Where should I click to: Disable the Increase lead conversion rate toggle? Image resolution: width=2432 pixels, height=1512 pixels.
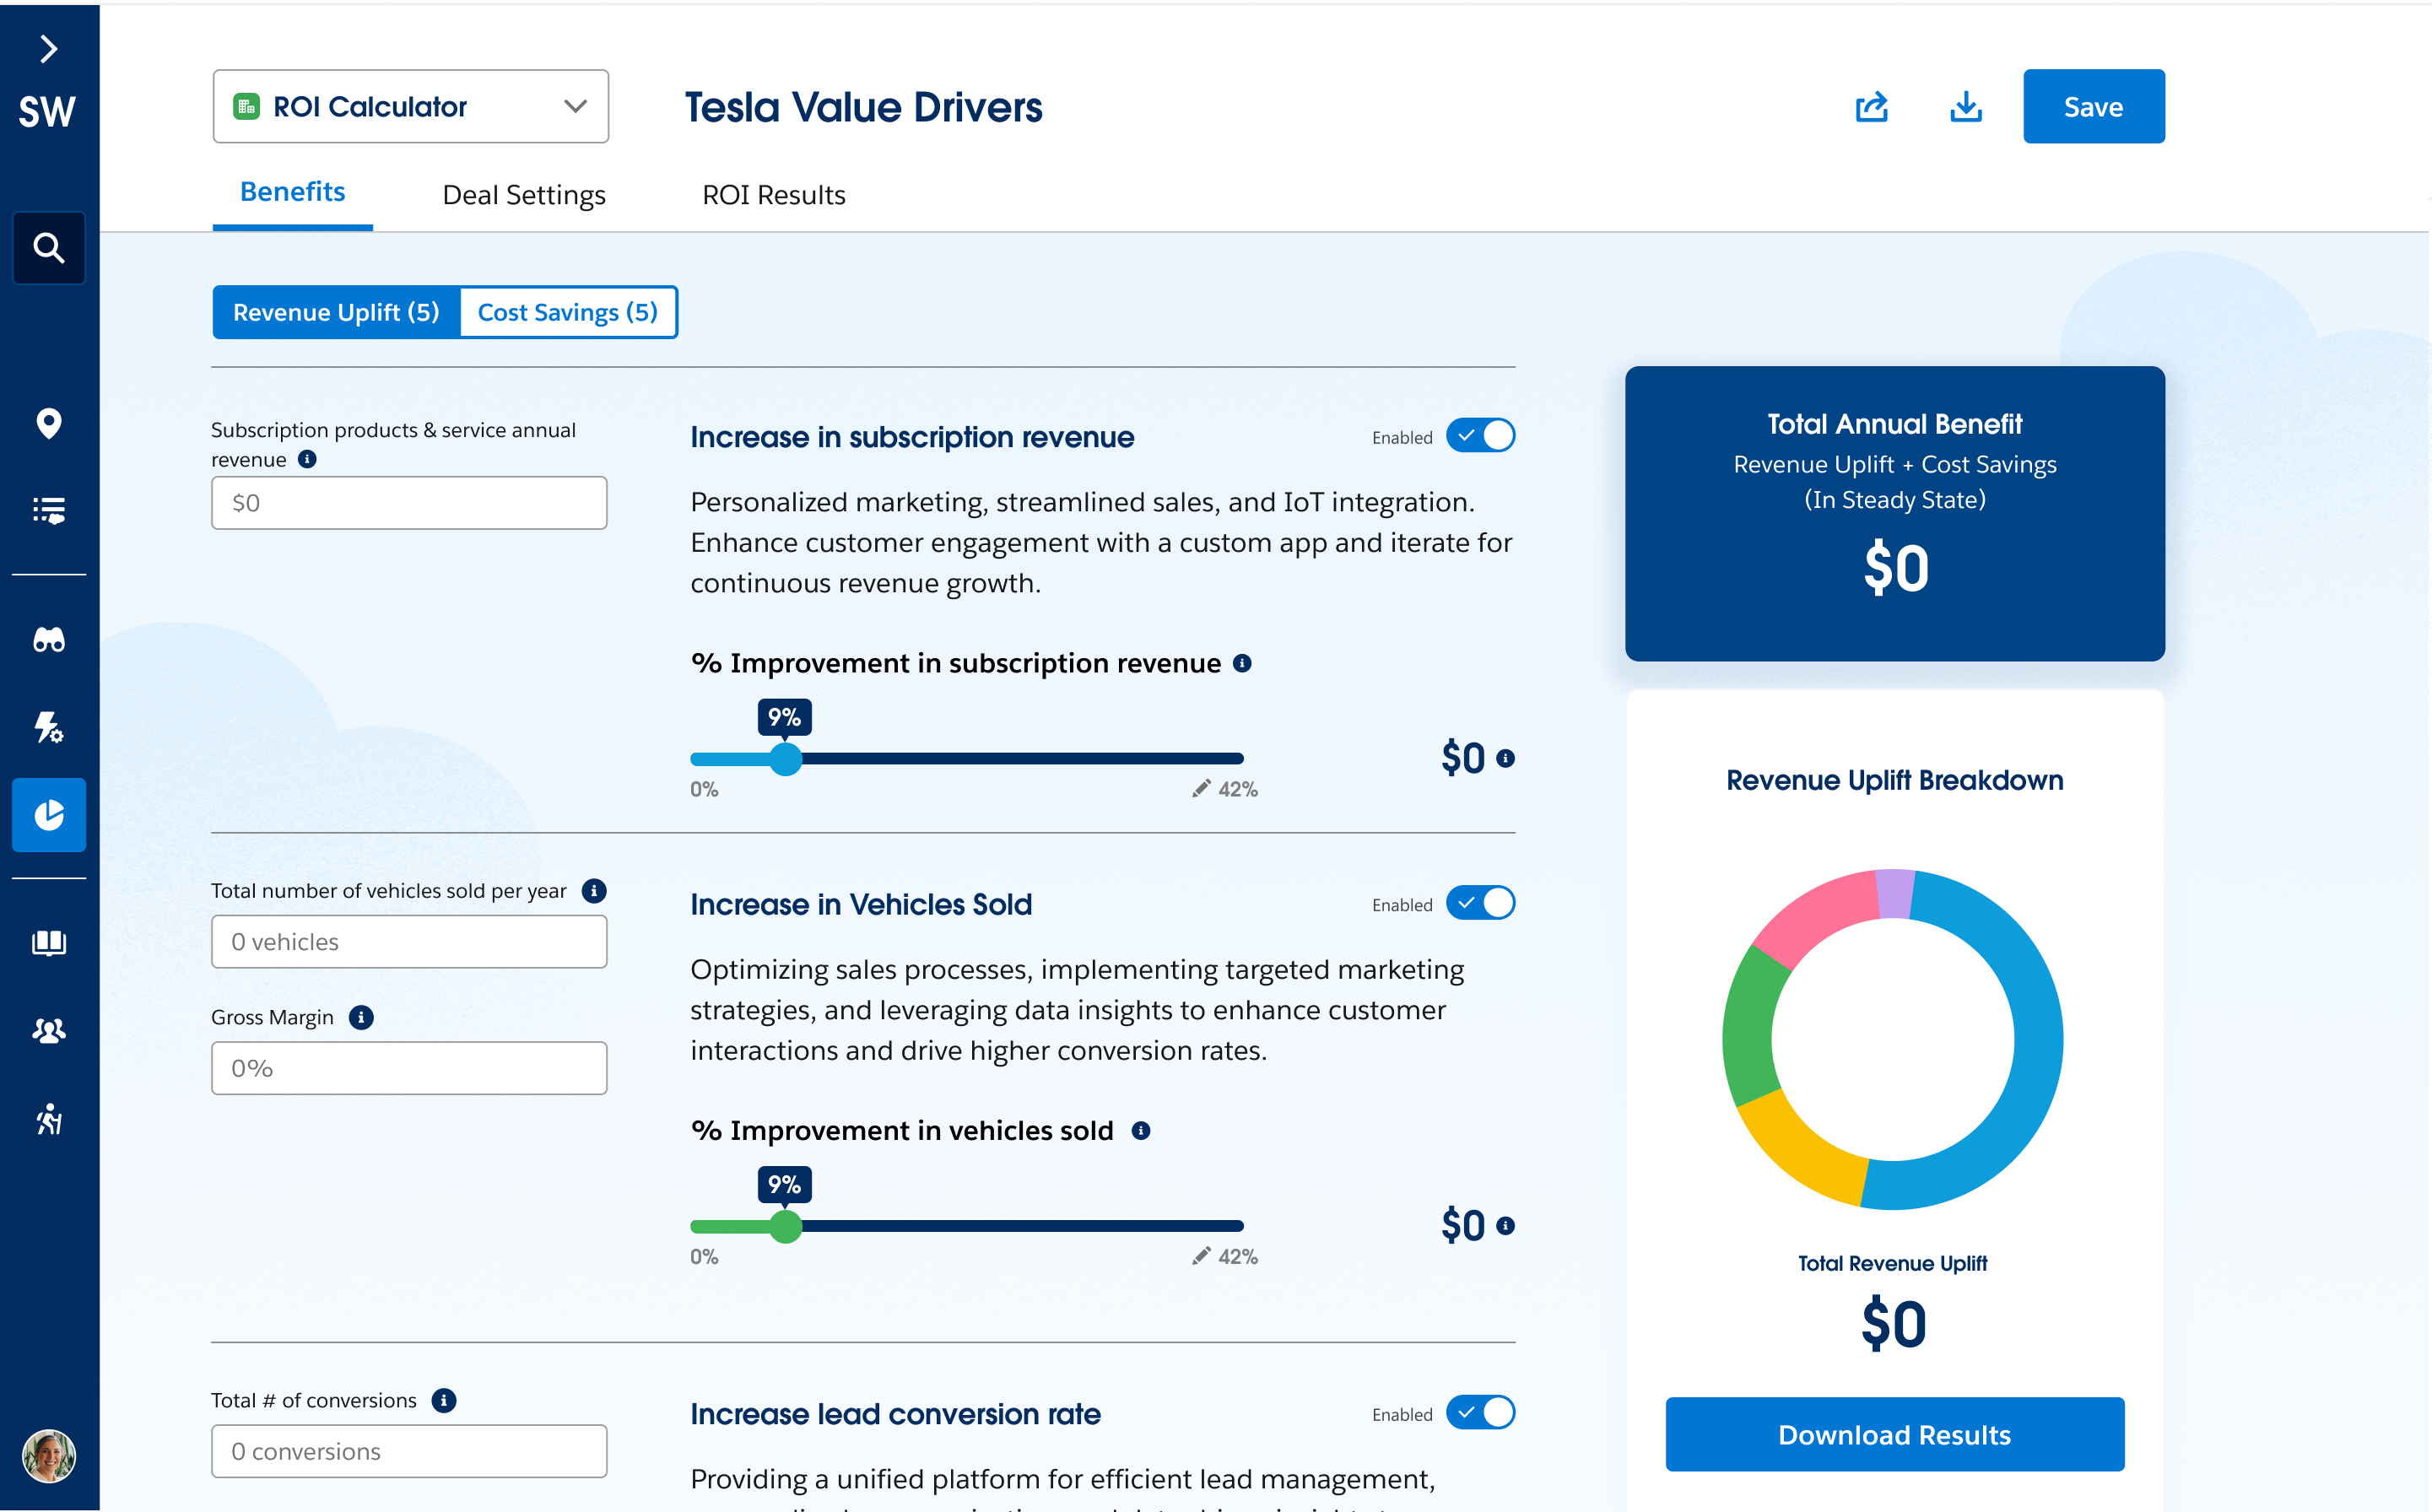(1481, 1413)
